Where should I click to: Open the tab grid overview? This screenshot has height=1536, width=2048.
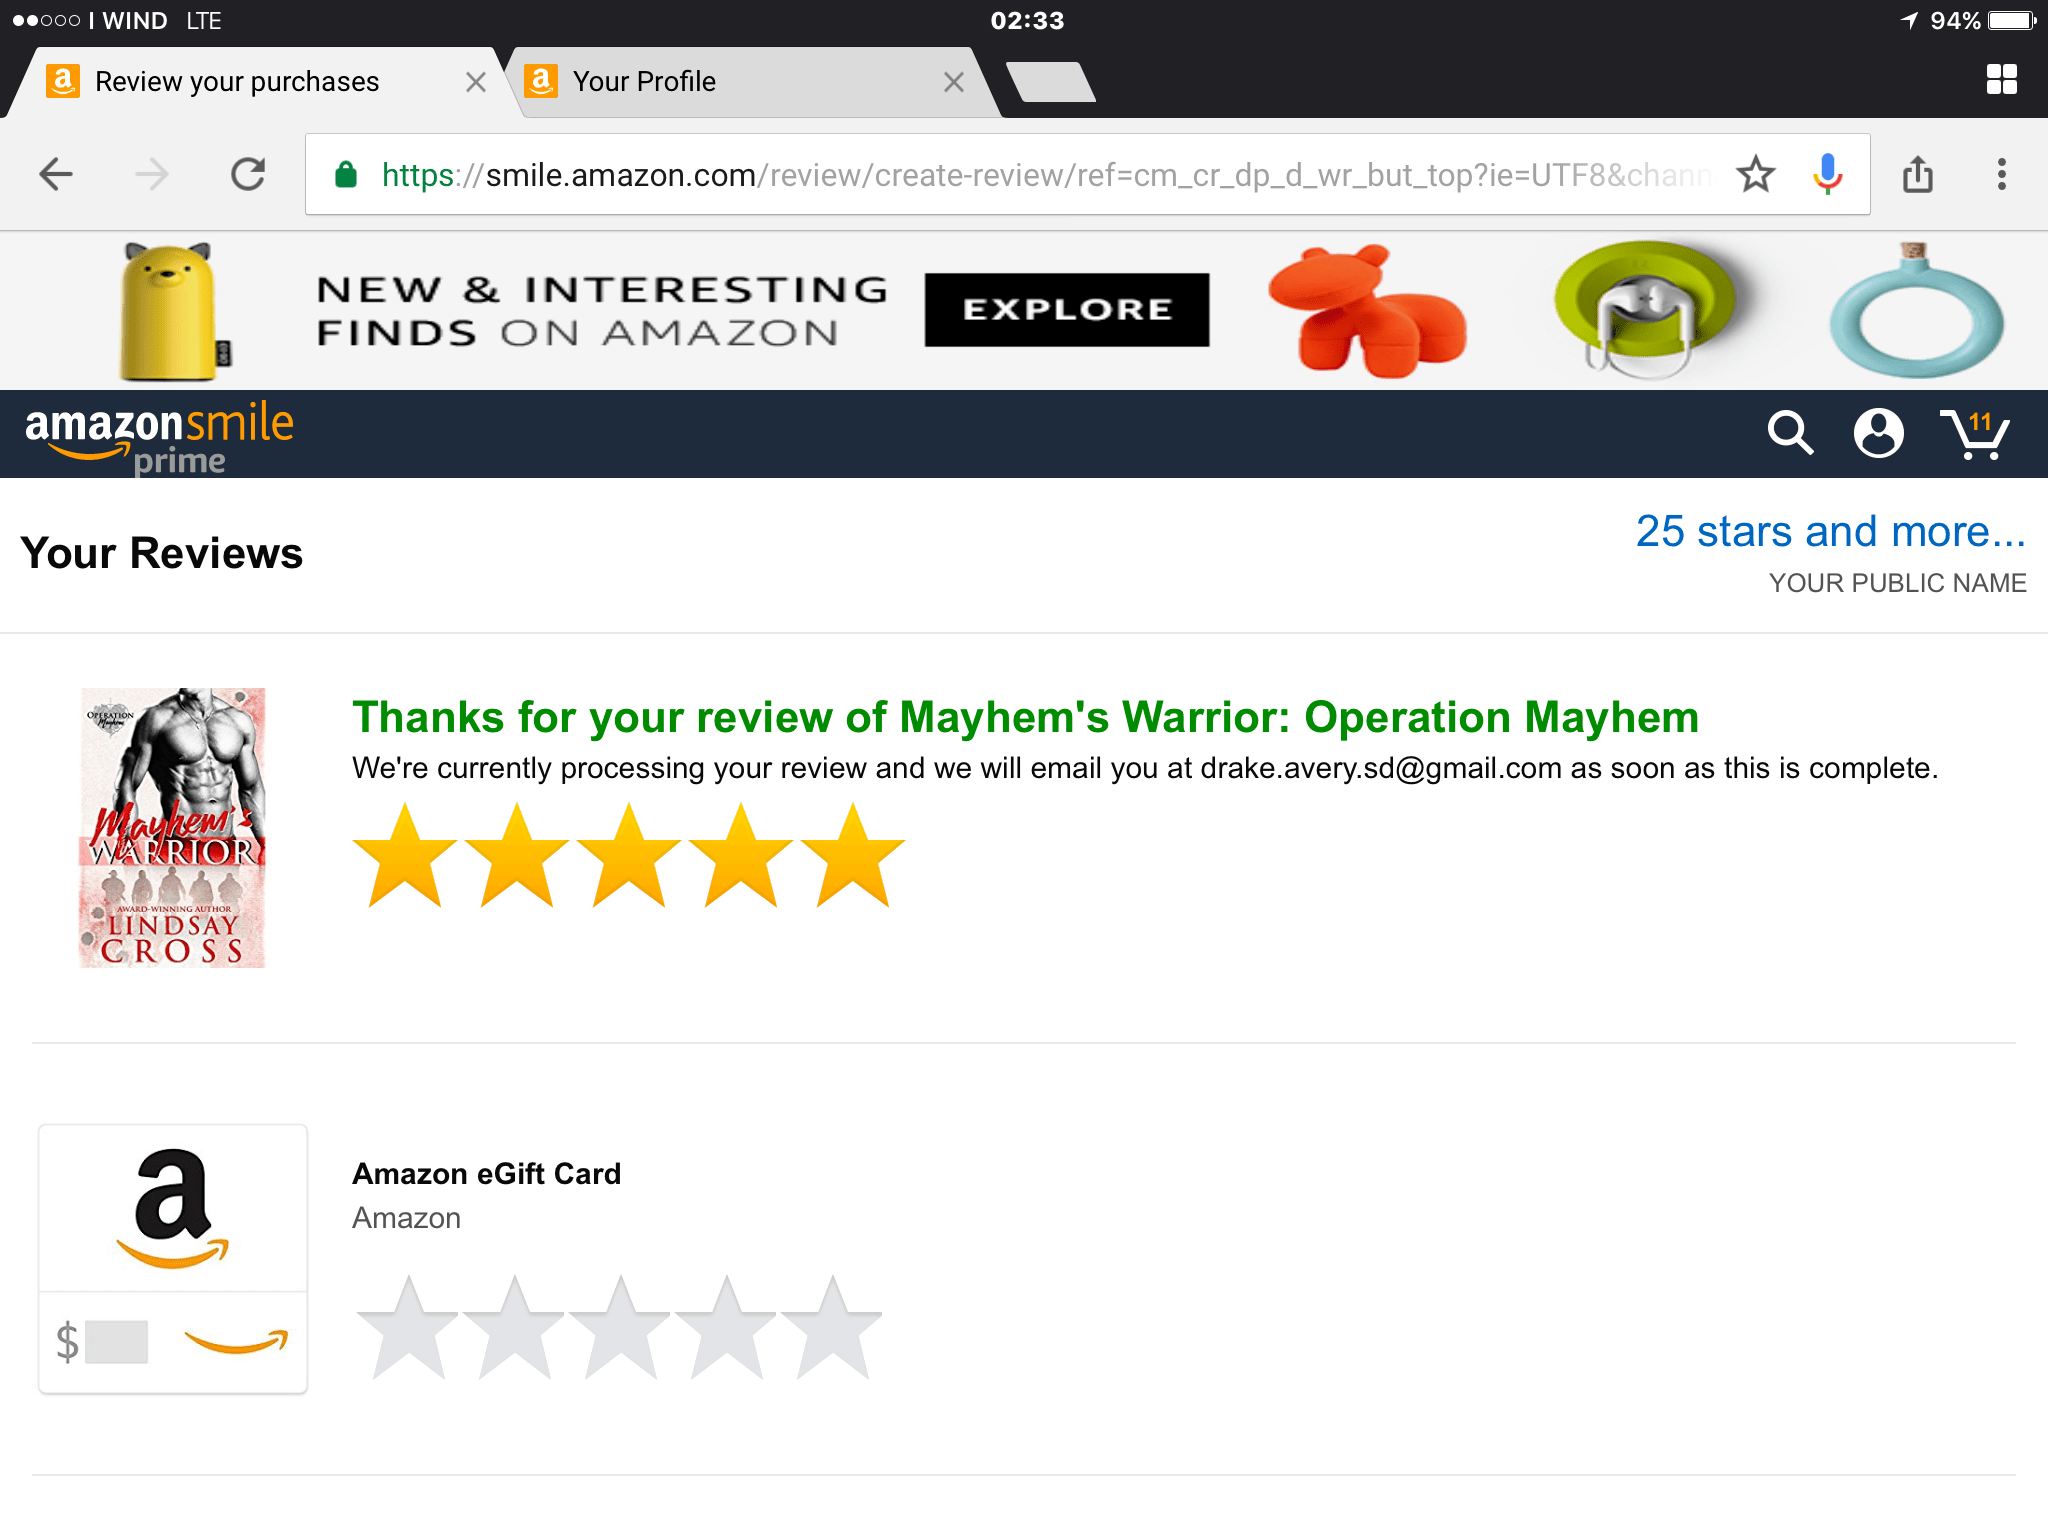2001,80
